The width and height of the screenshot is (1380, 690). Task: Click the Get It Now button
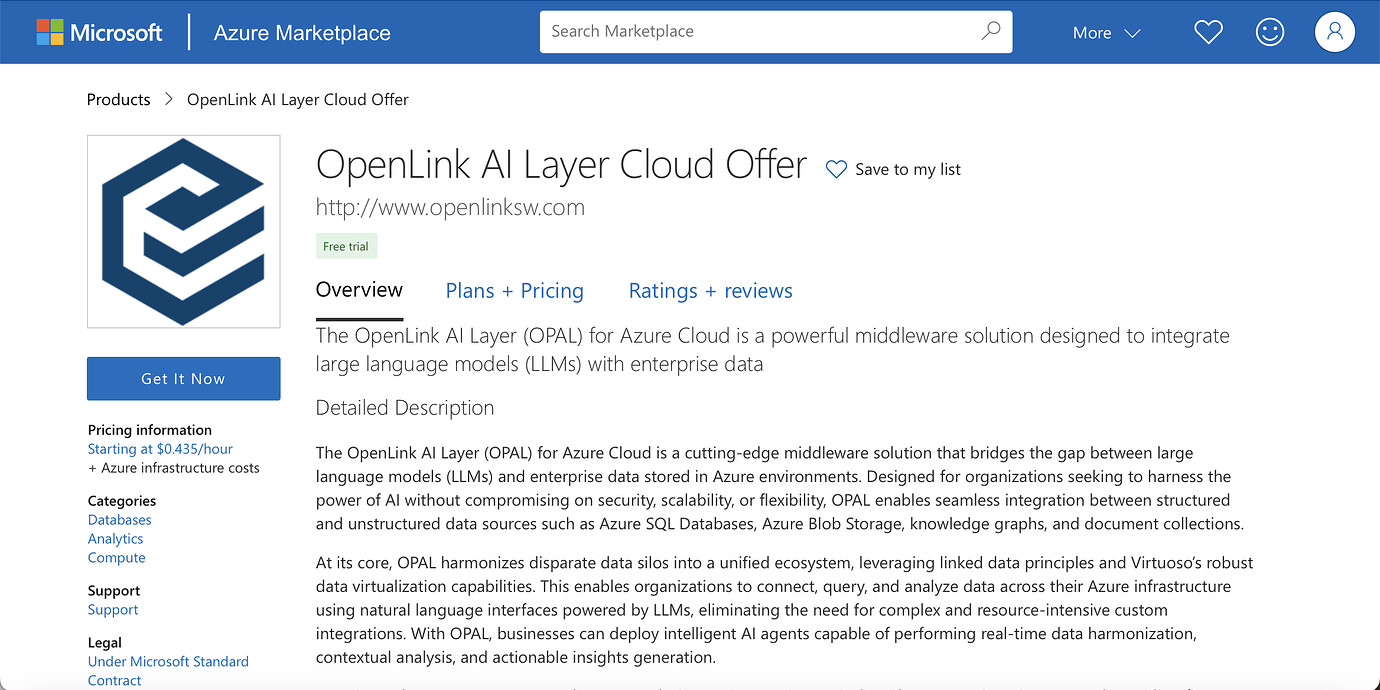click(184, 379)
